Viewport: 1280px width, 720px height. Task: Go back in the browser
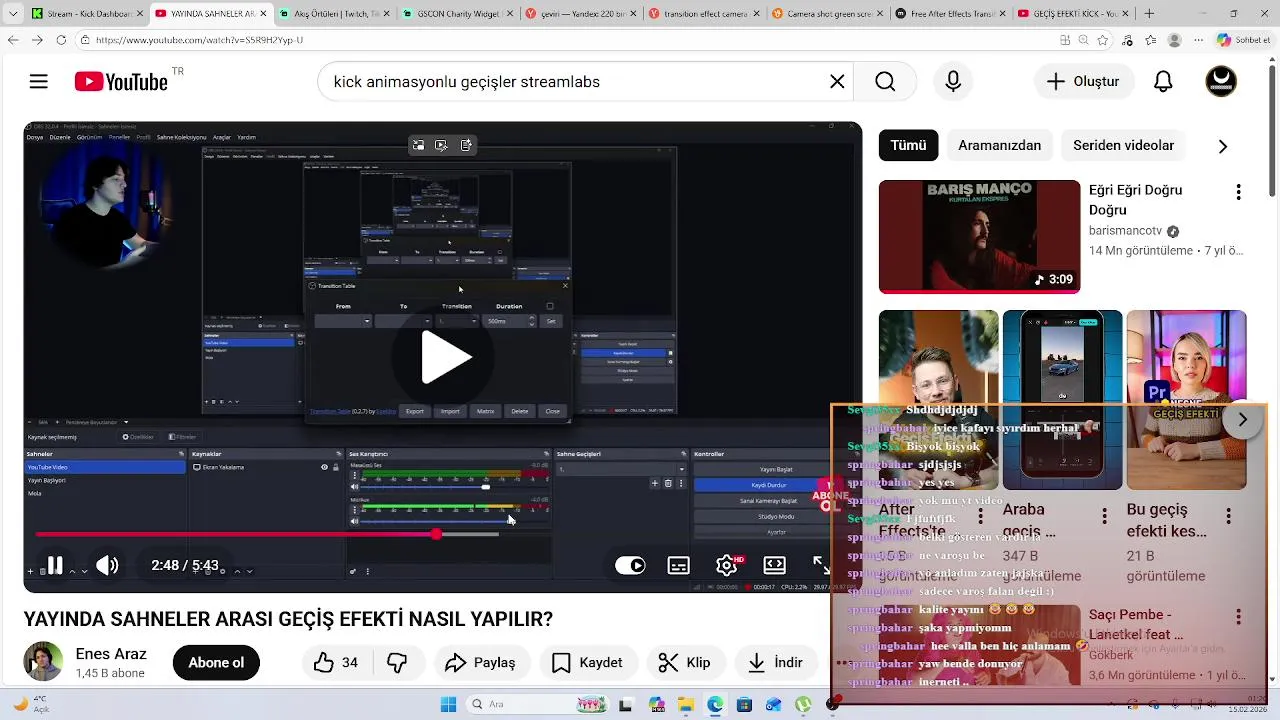coord(12,40)
